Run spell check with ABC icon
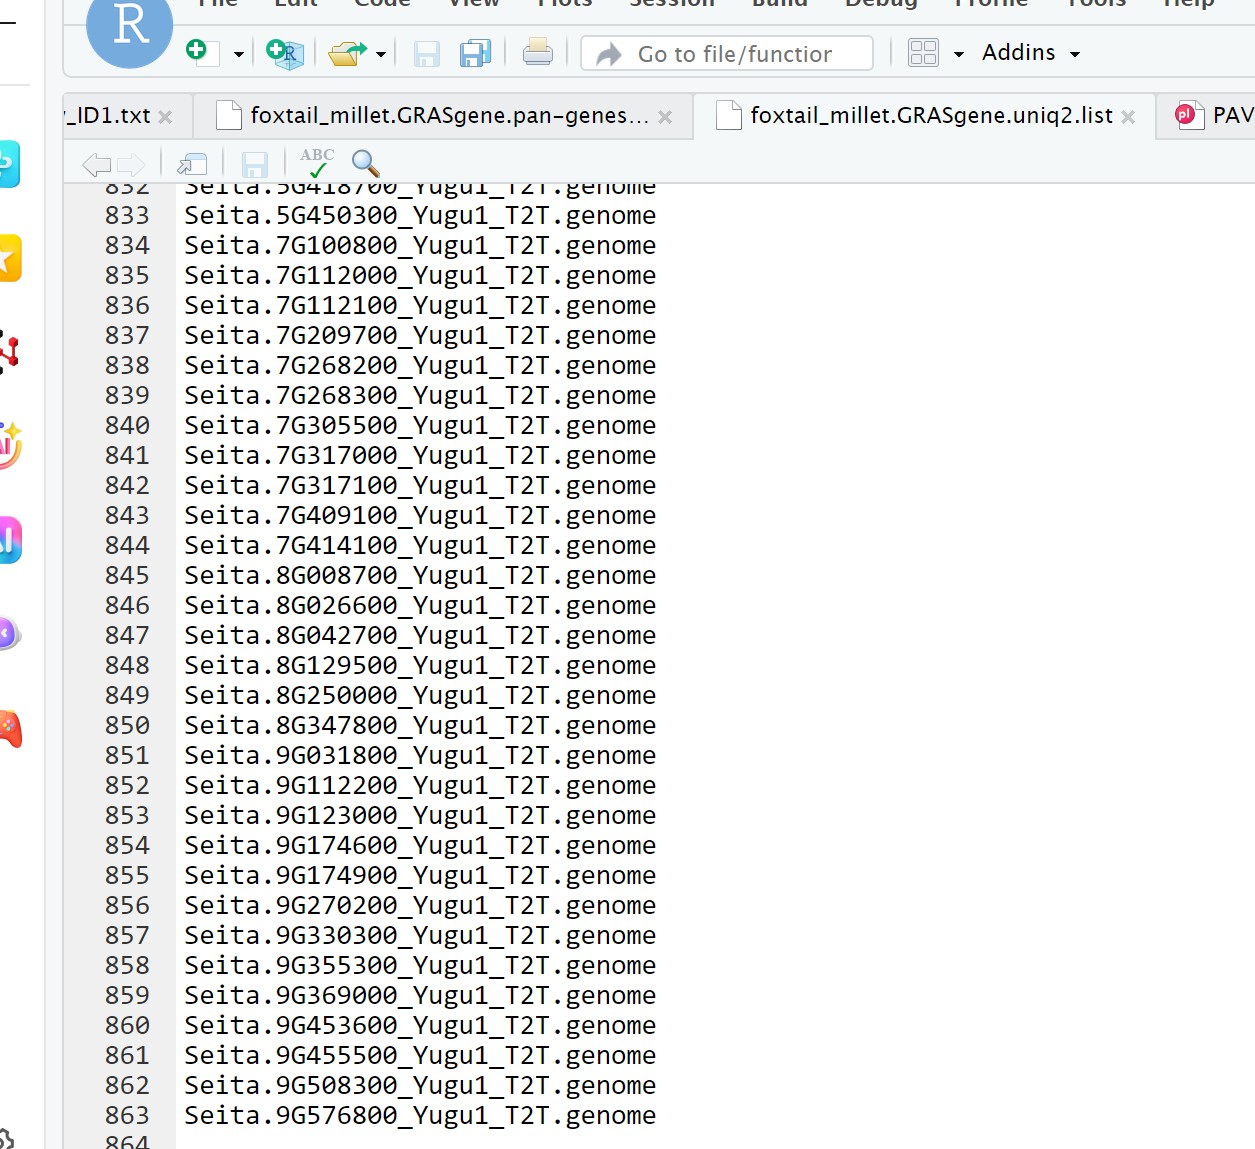 [x=317, y=162]
